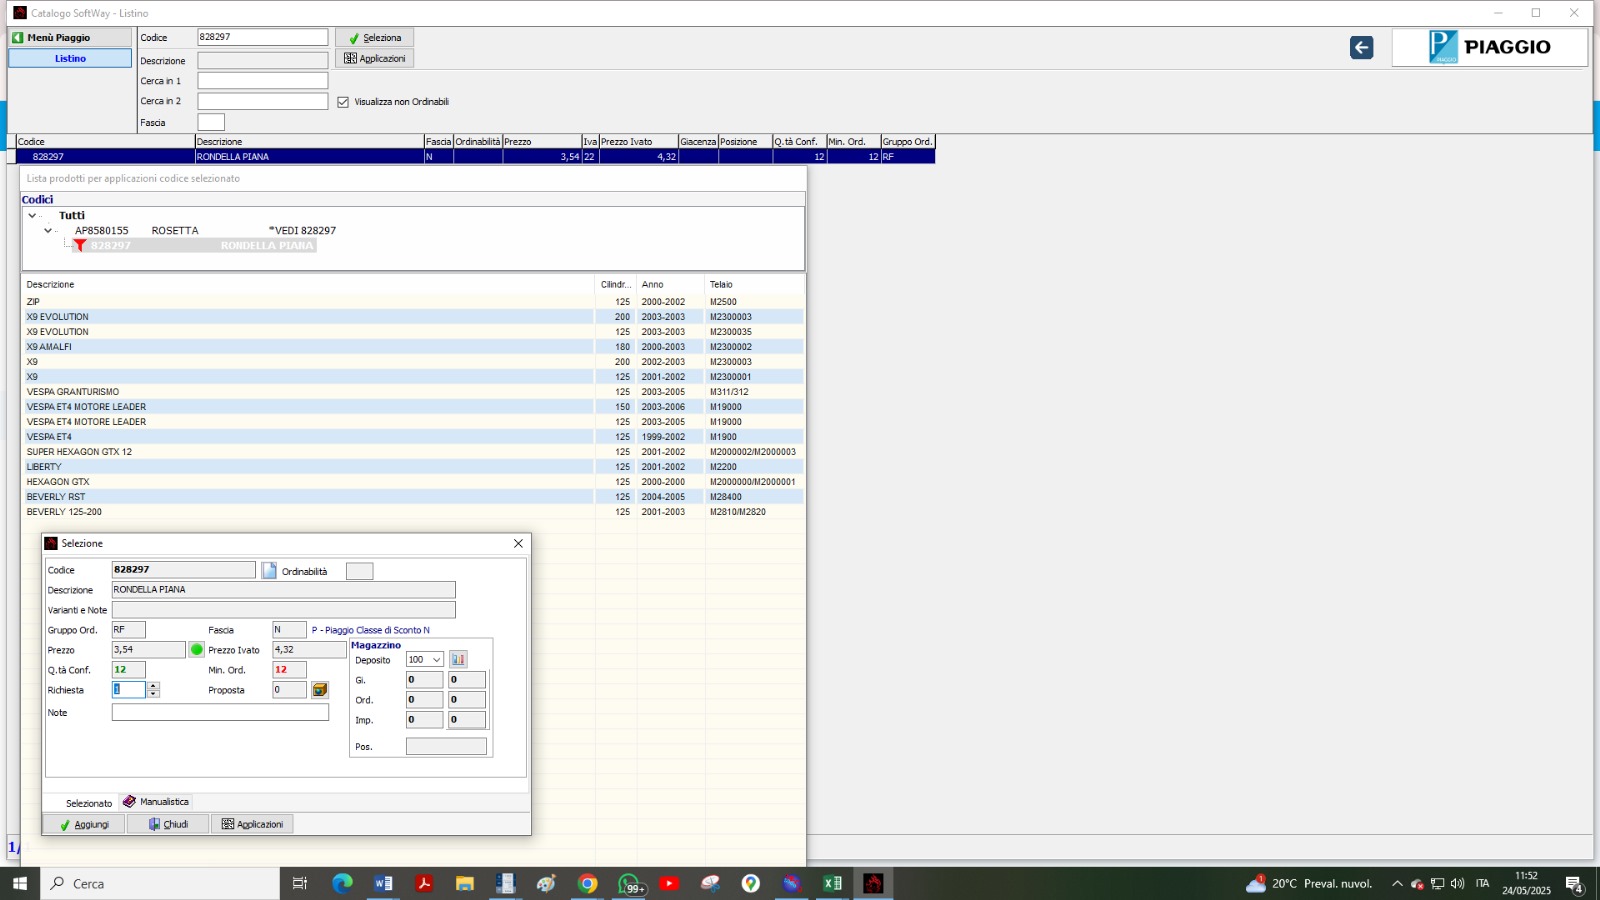Toggle Visualizza non Ordinabili checkbox
The image size is (1600, 900).
[343, 102]
